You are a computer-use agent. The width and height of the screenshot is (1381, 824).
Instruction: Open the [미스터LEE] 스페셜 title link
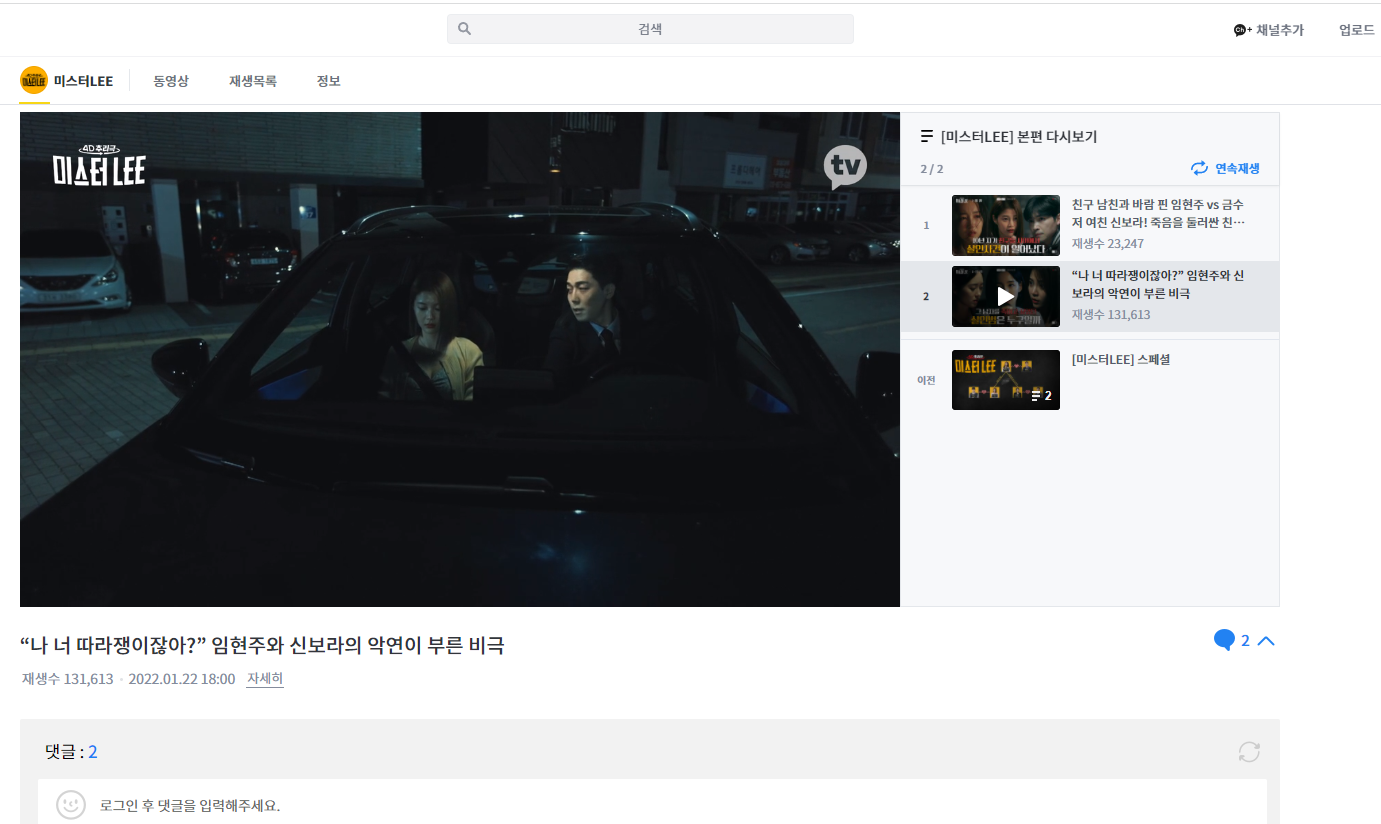coord(1121,359)
